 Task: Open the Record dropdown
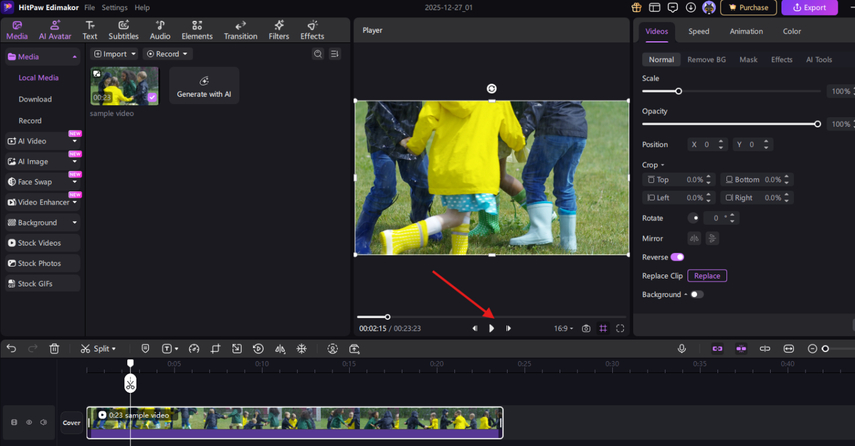tap(168, 54)
